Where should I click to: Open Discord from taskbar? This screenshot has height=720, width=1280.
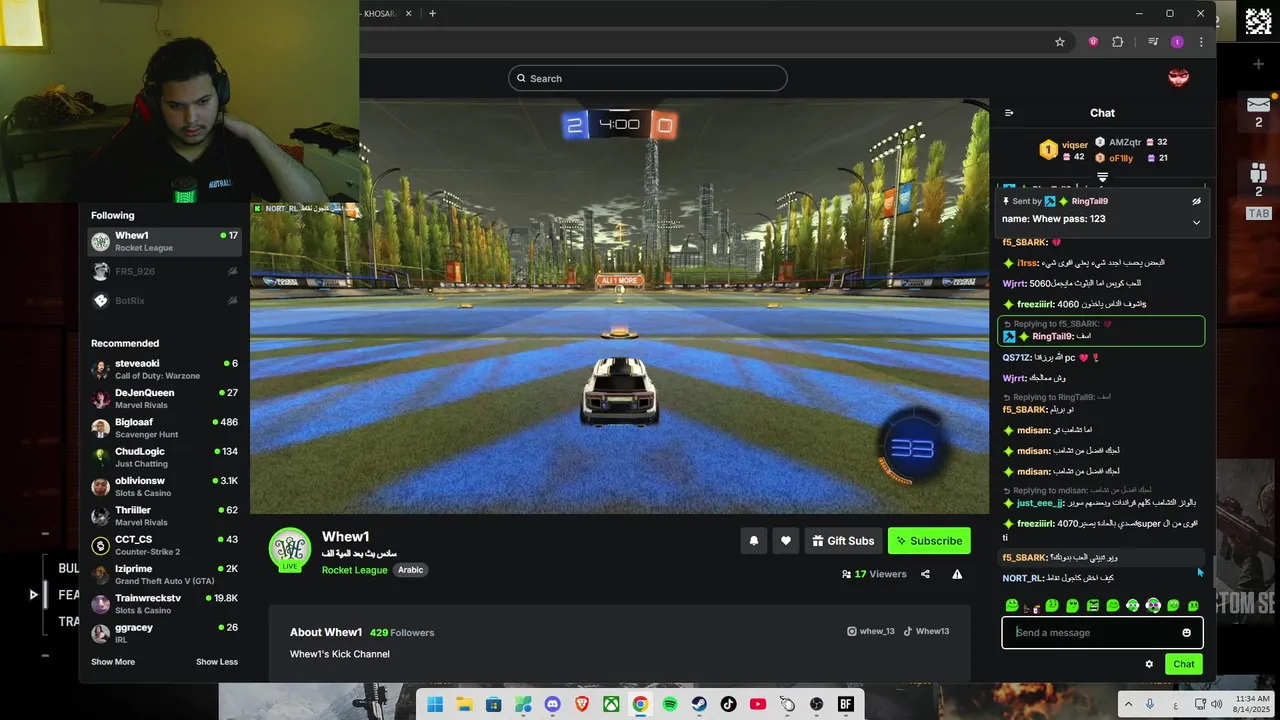[x=553, y=705]
